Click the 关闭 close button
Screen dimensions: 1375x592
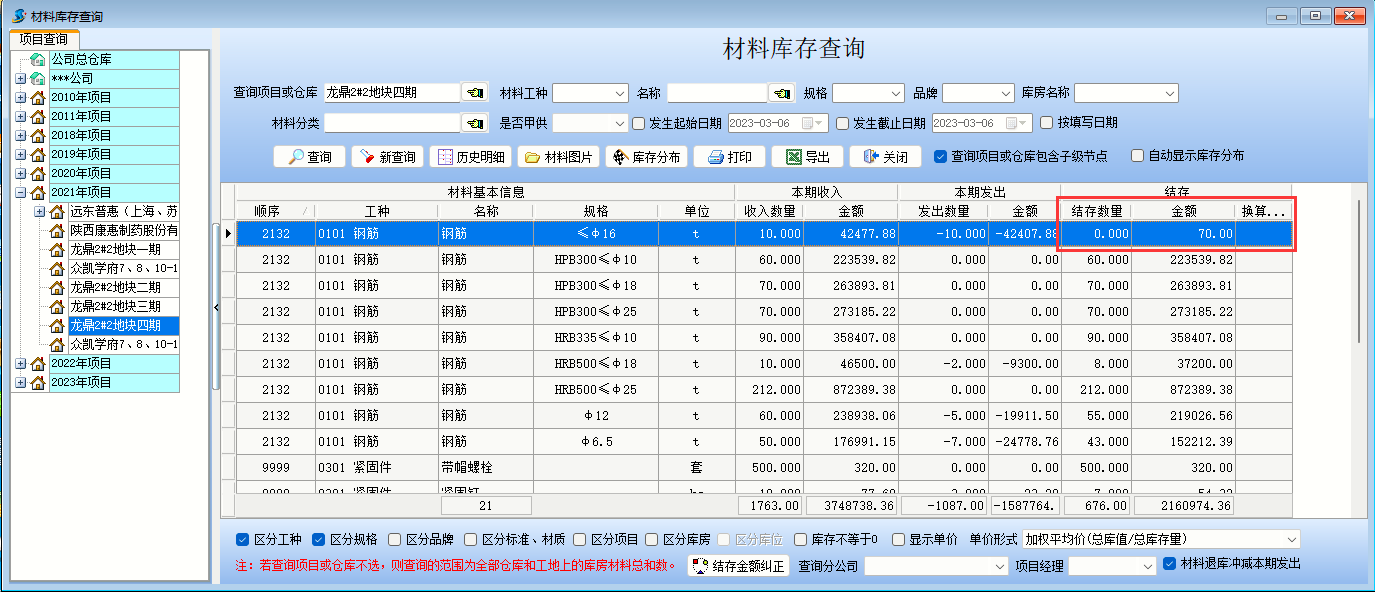click(885, 157)
